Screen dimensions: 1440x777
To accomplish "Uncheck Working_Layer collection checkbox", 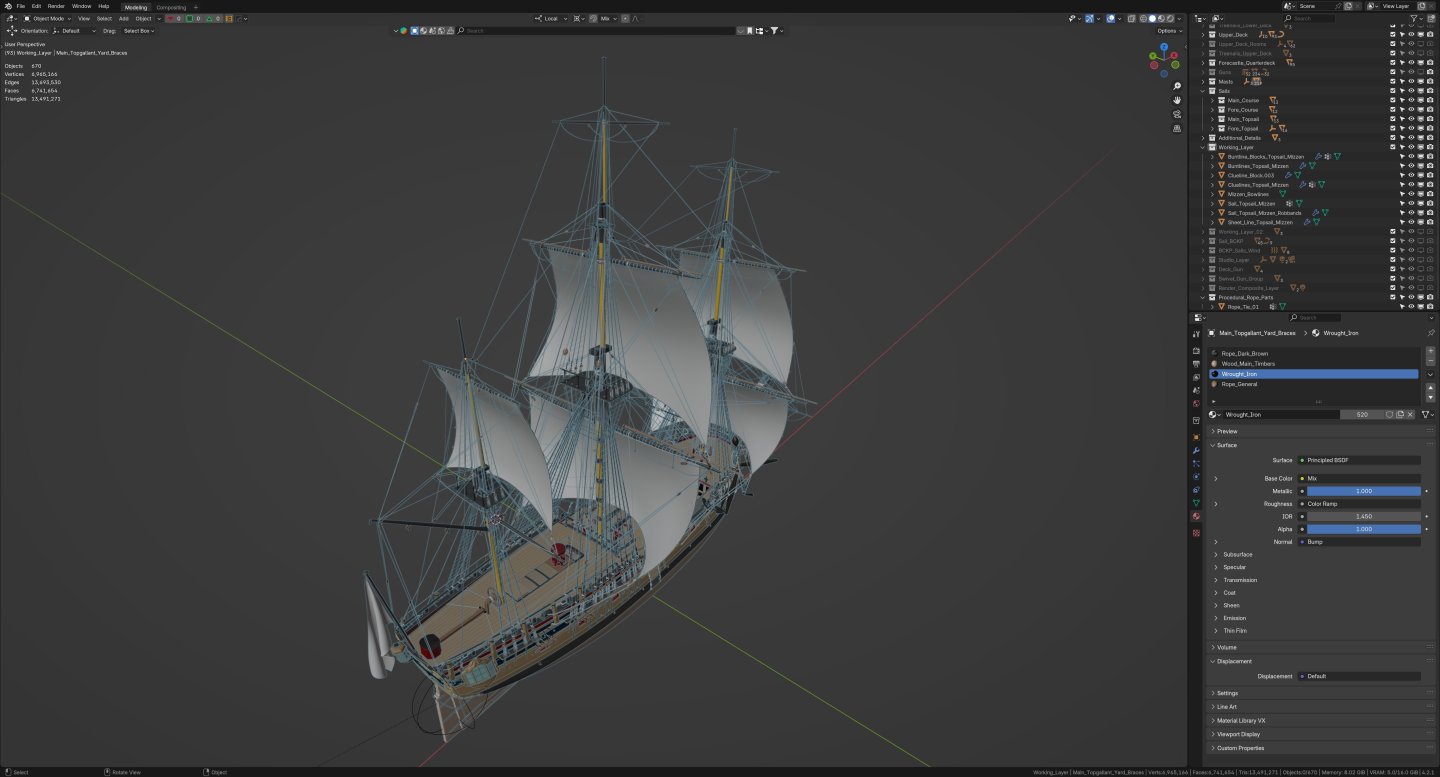I will pyautogui.click(x=1392, y=147).
